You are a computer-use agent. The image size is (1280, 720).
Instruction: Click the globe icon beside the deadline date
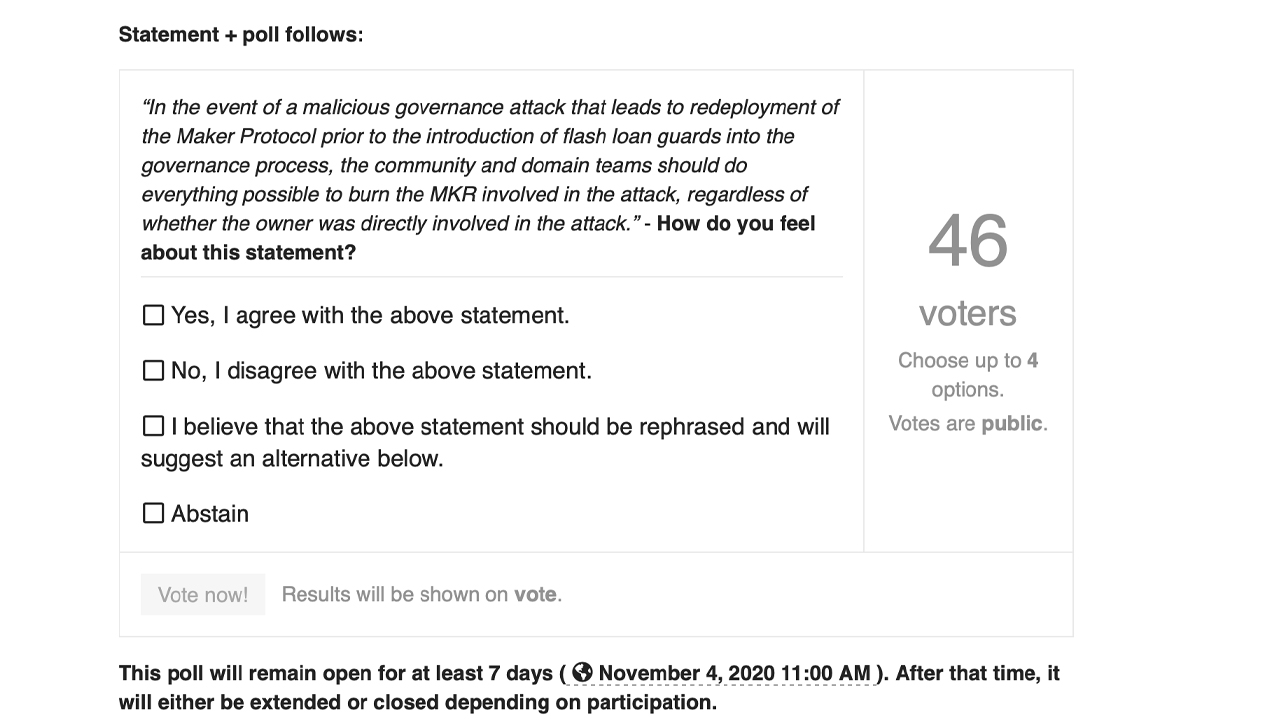[x=583, y=673]
